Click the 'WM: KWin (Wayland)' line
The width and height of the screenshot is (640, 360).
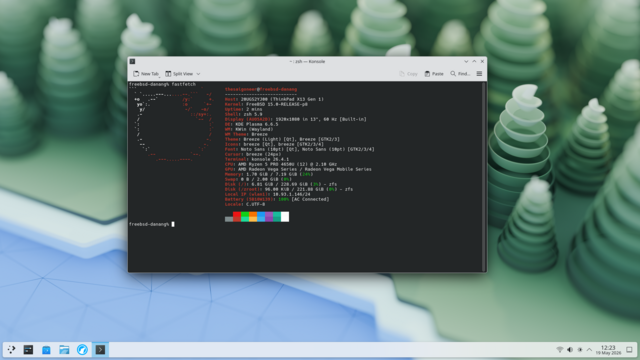pos(249,129)
